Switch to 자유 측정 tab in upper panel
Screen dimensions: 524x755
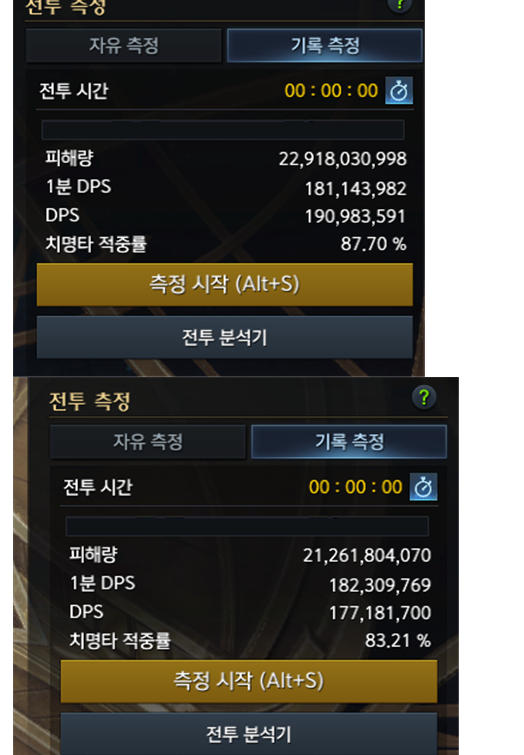point(124,46)
